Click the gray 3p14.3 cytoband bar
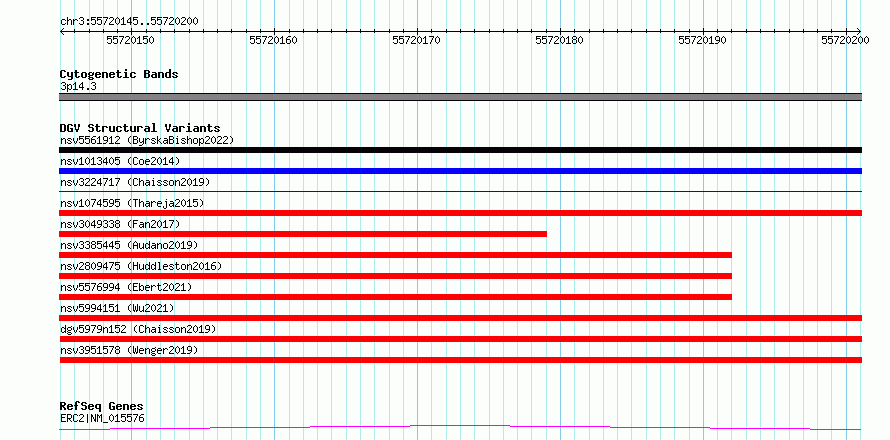890x440 pixels. tap(460, 97)
